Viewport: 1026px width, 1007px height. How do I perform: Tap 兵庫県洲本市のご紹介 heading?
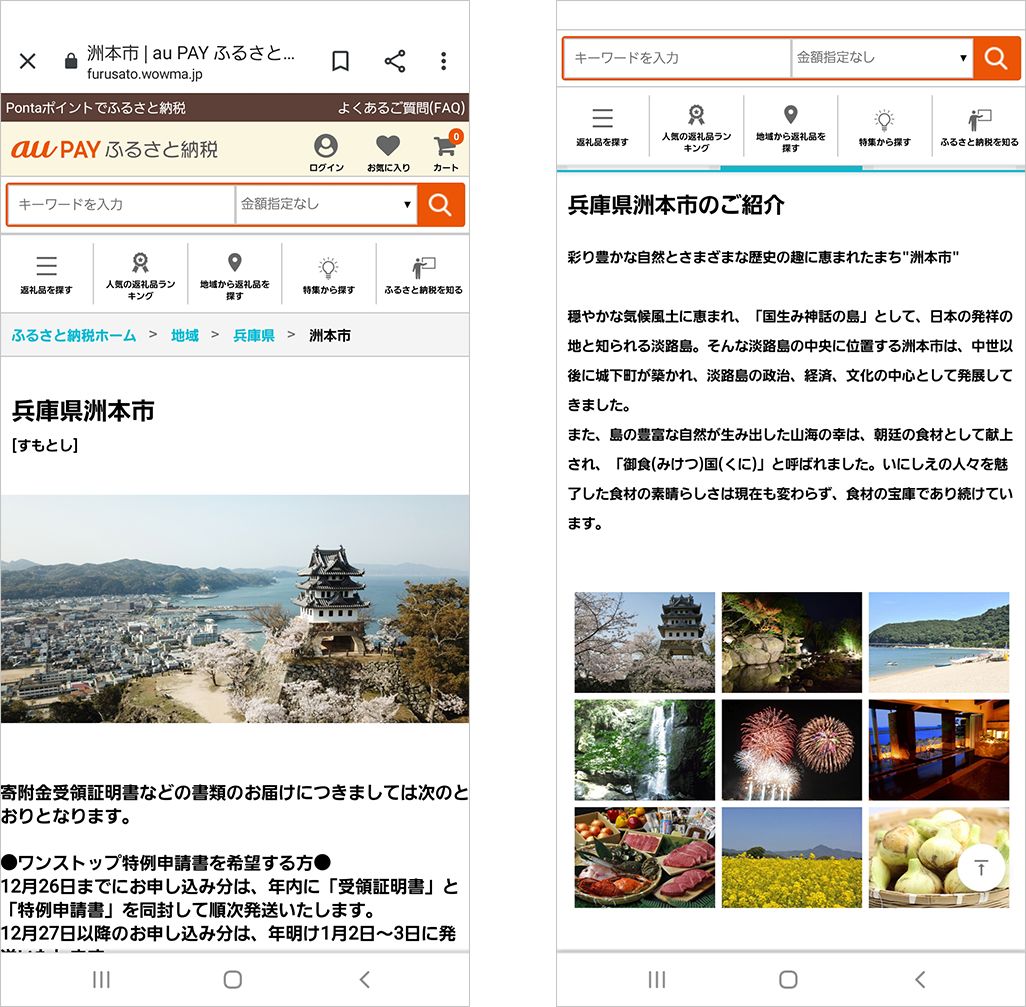(x=676, y=205)
